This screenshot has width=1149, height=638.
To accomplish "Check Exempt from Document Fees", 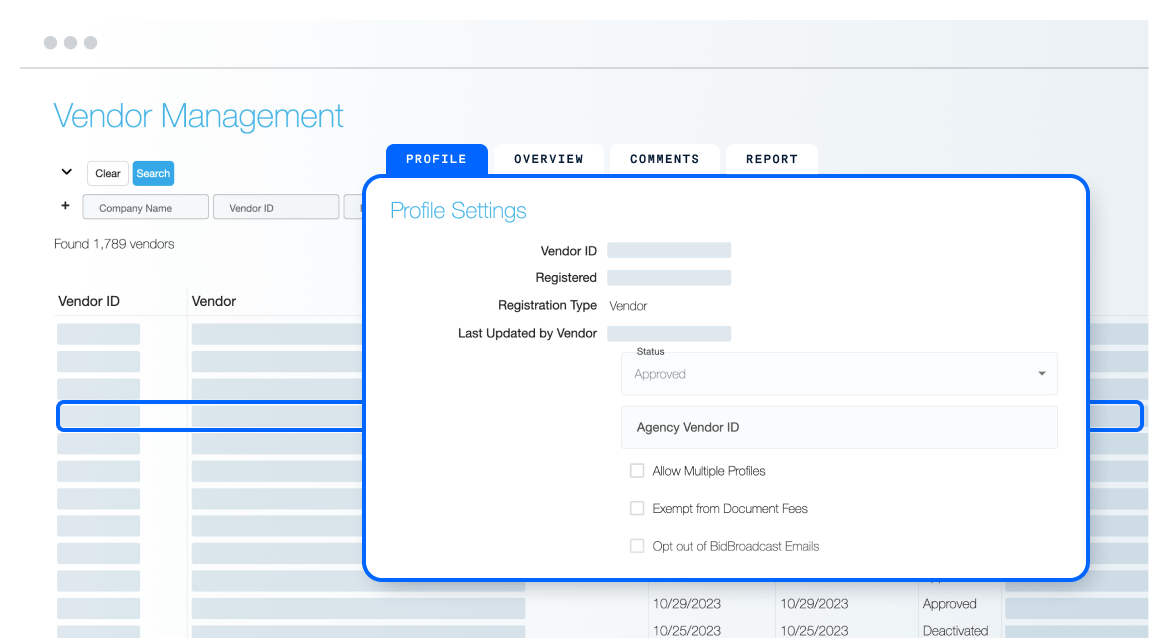I will [637, 508].
